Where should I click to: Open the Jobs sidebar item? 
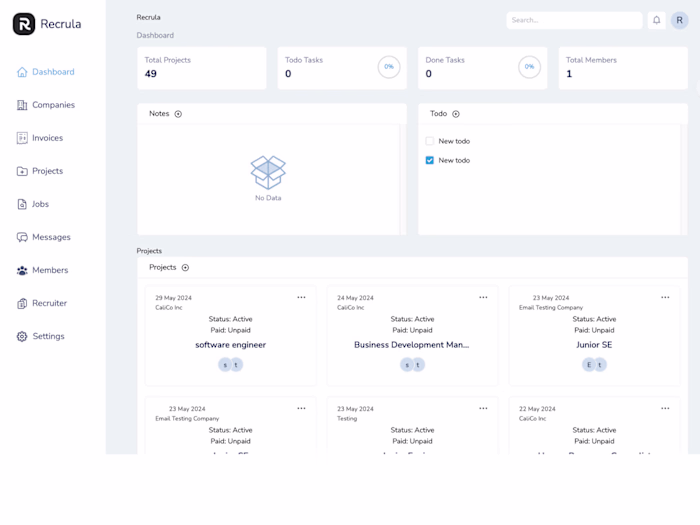point(40,204)
